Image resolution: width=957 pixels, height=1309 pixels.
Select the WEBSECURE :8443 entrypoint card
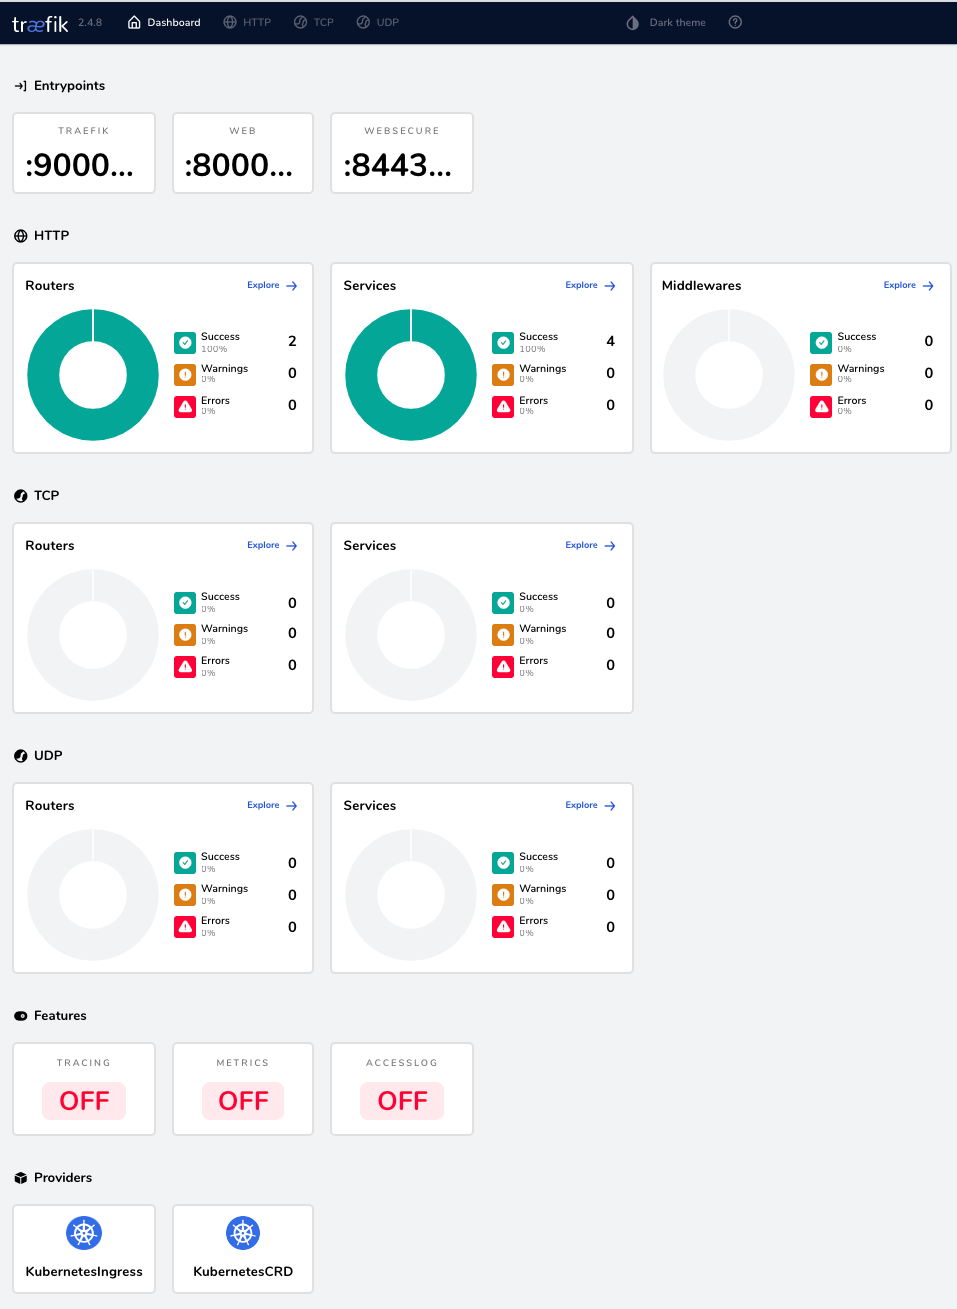point(401,153)
